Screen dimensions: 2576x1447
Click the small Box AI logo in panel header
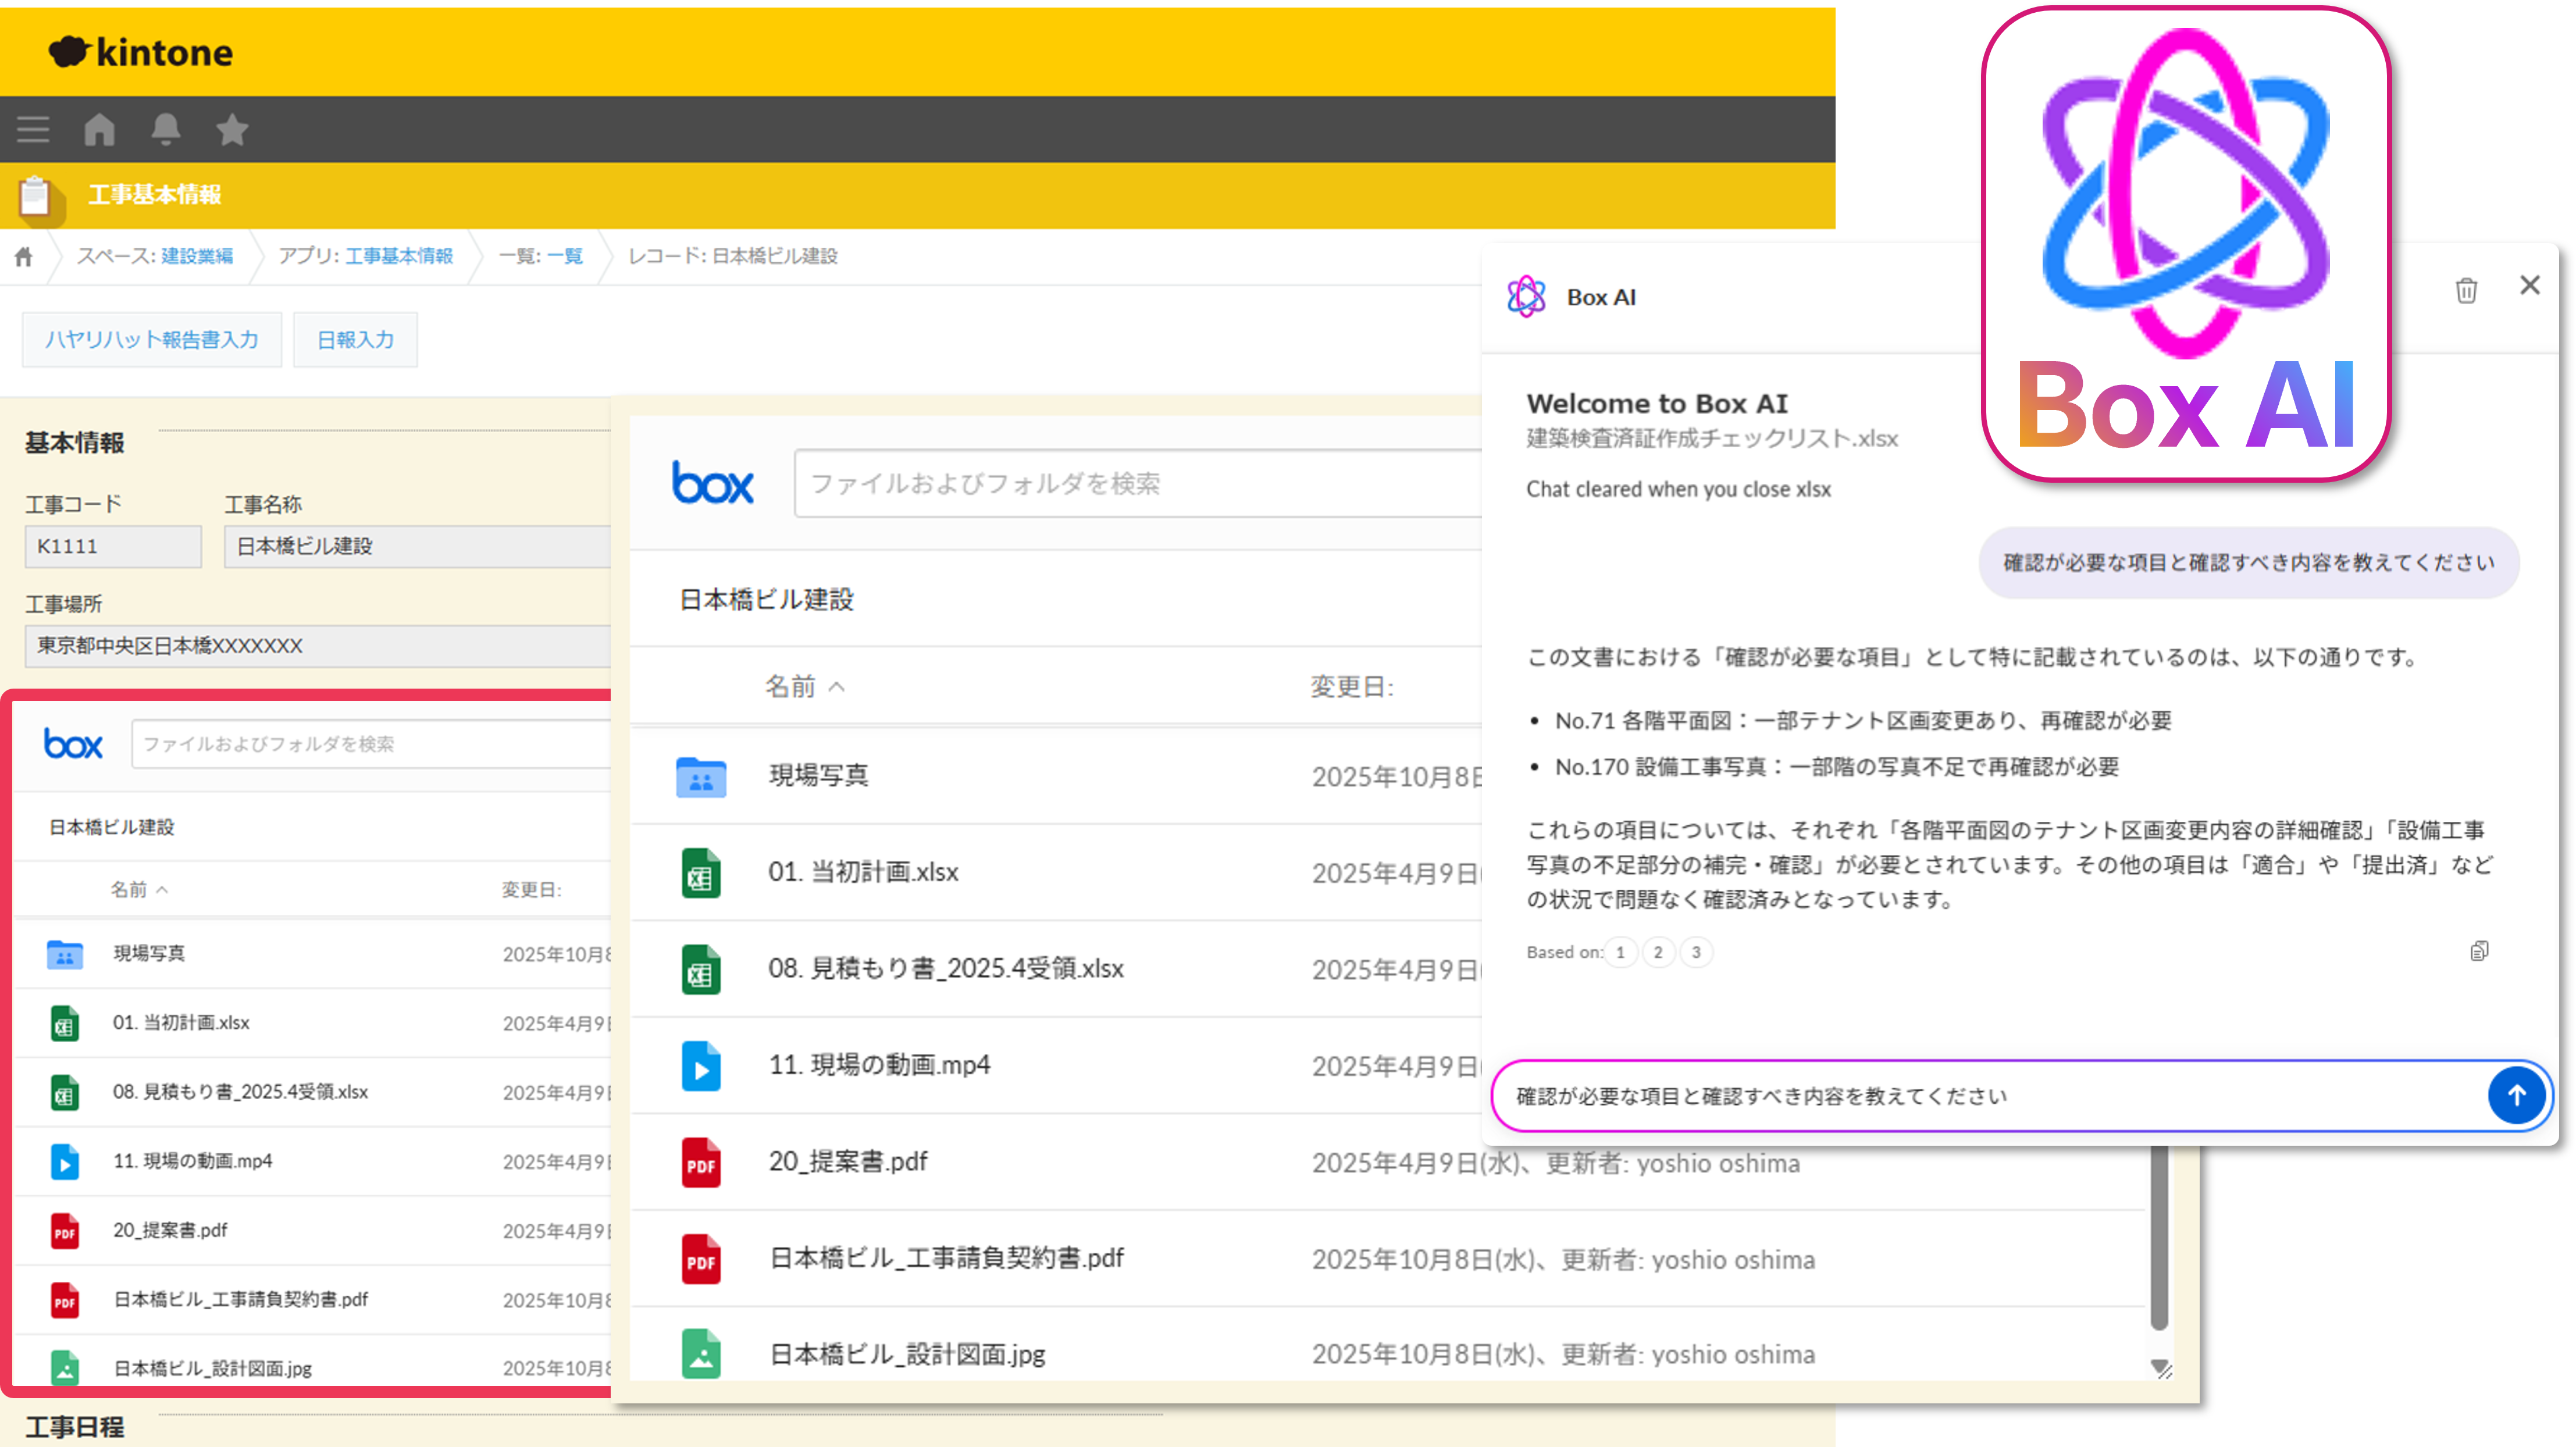(1526, 297)
